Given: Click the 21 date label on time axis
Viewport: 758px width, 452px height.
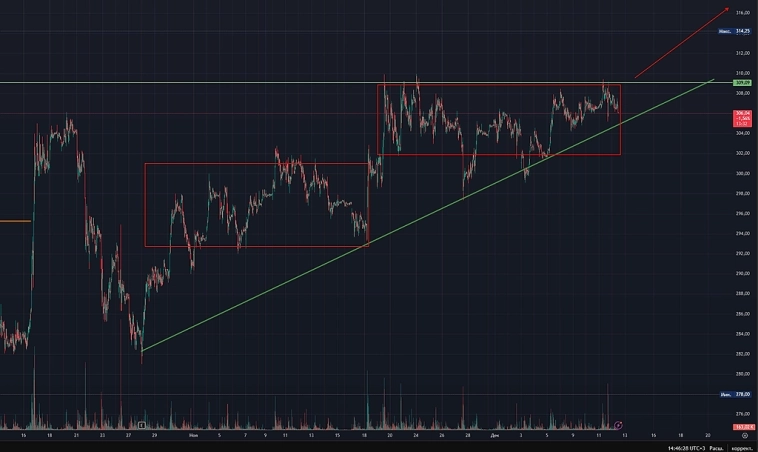Looking at the screenshot, I should pos(76,436).
